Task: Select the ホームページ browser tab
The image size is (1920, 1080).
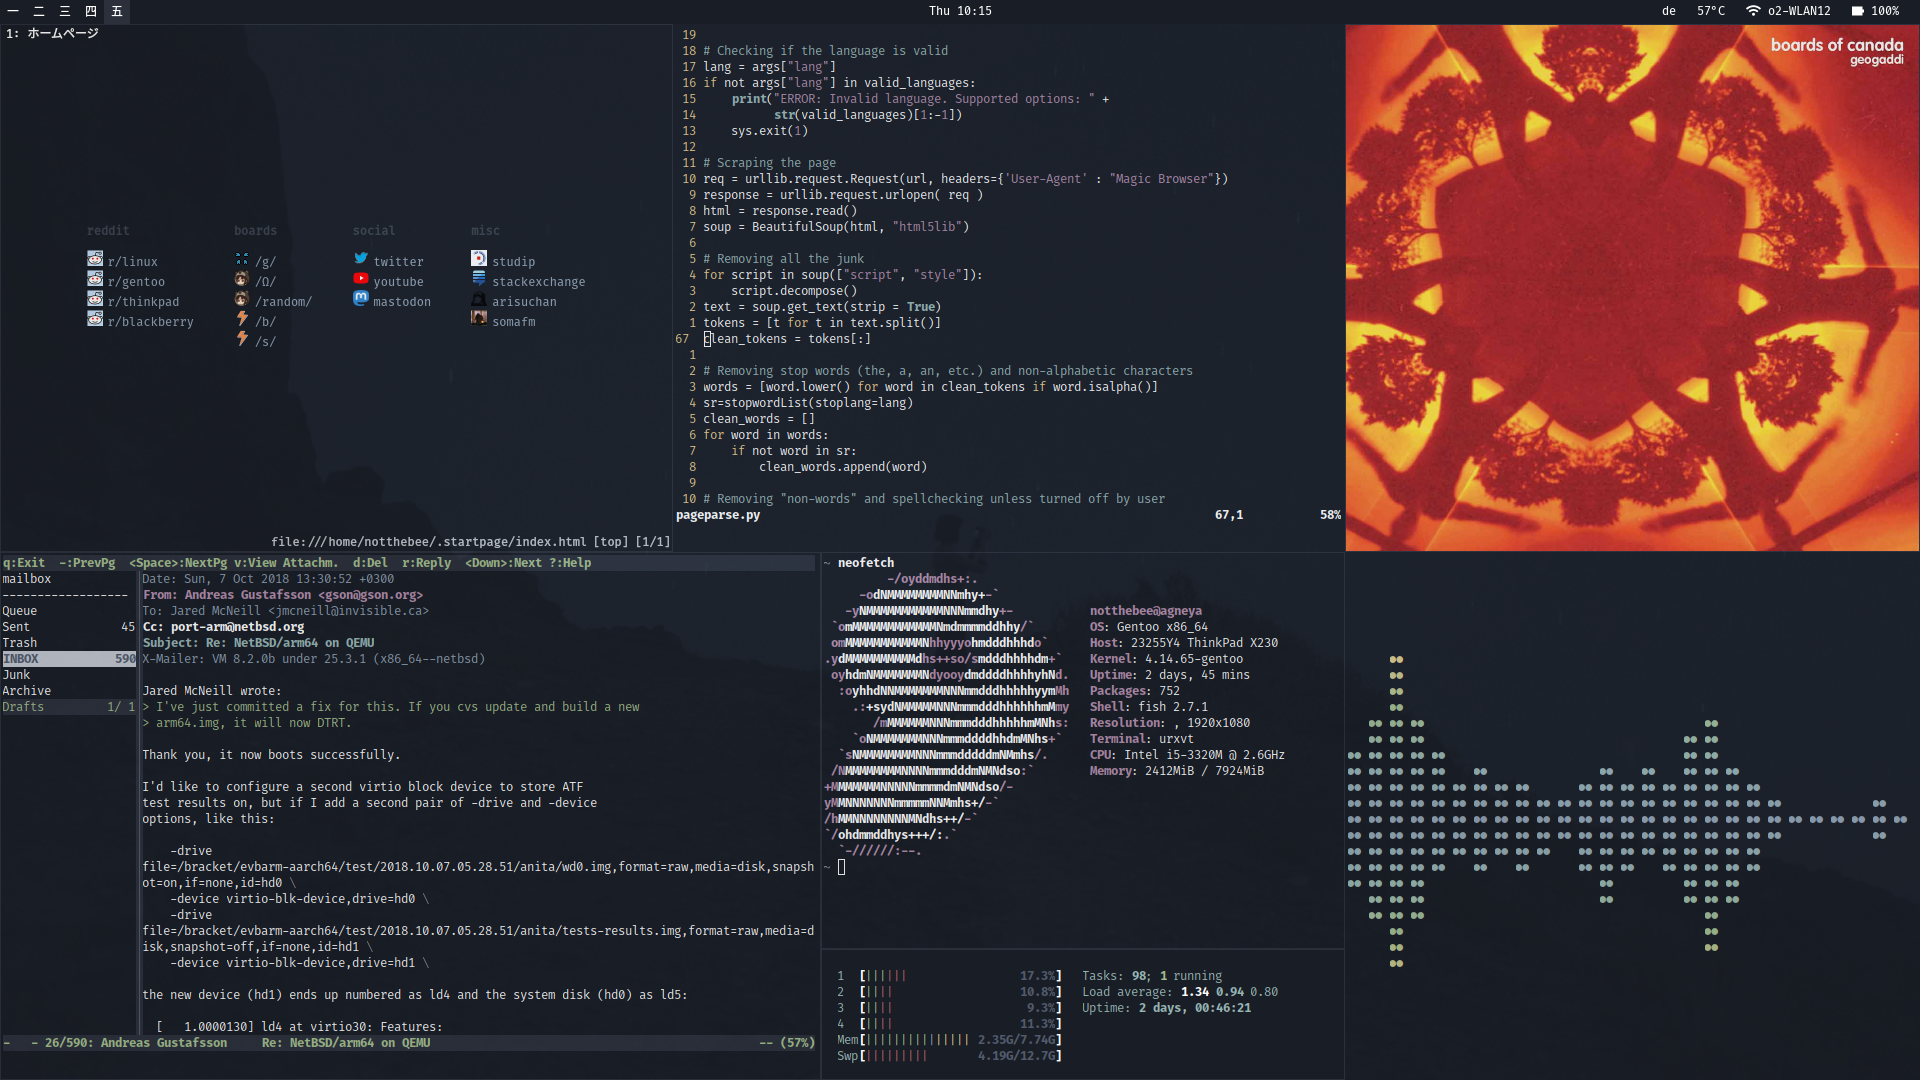Action: (53, 33)
